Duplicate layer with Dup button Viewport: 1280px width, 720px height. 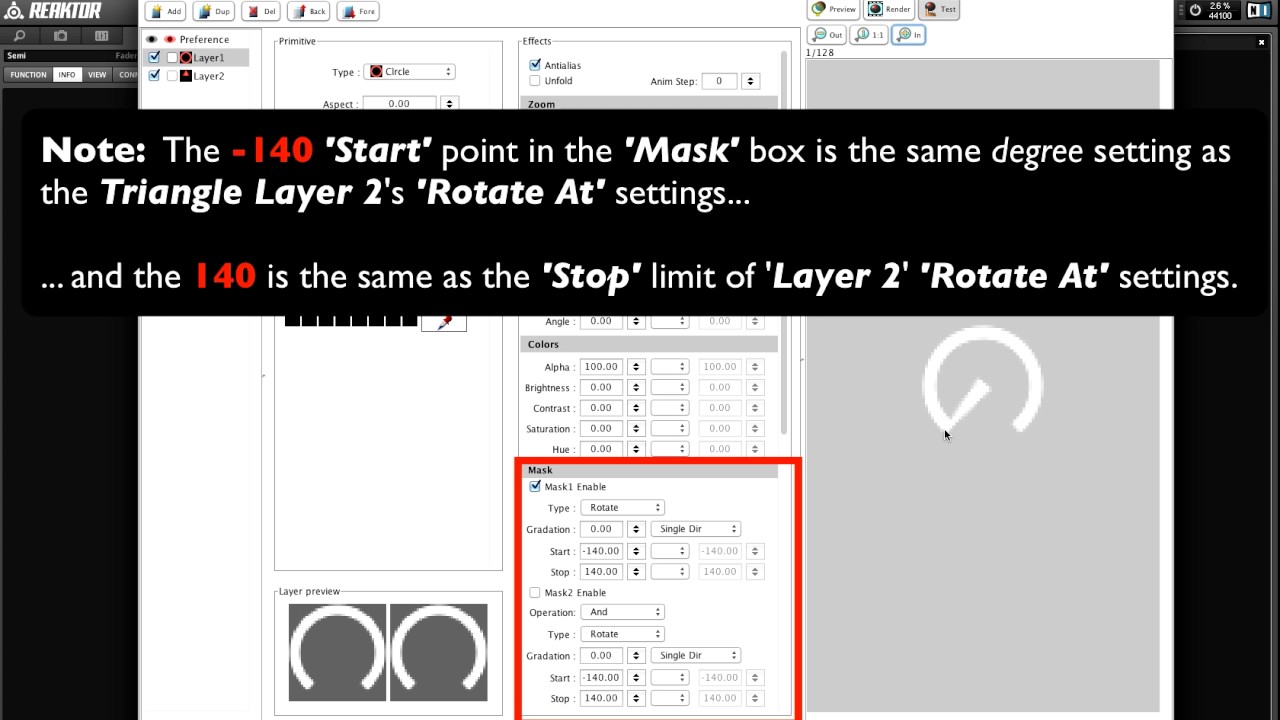[x=213, y=11]
